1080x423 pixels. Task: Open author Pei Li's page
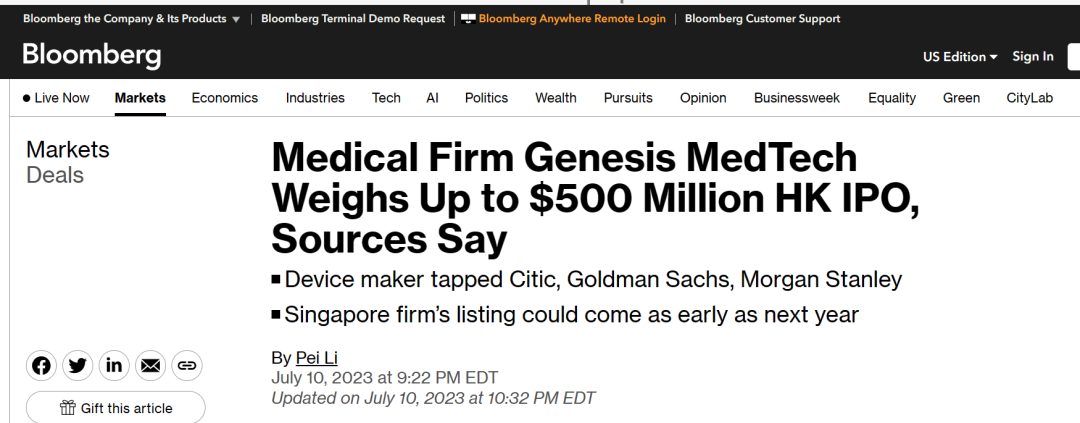point(318,358)
